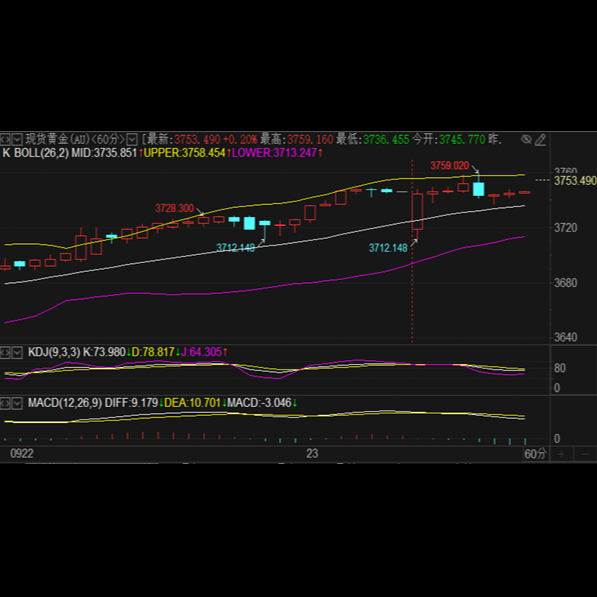
Task: Click the D:78.817 value in KDJ panel
Action: [153, 352]
